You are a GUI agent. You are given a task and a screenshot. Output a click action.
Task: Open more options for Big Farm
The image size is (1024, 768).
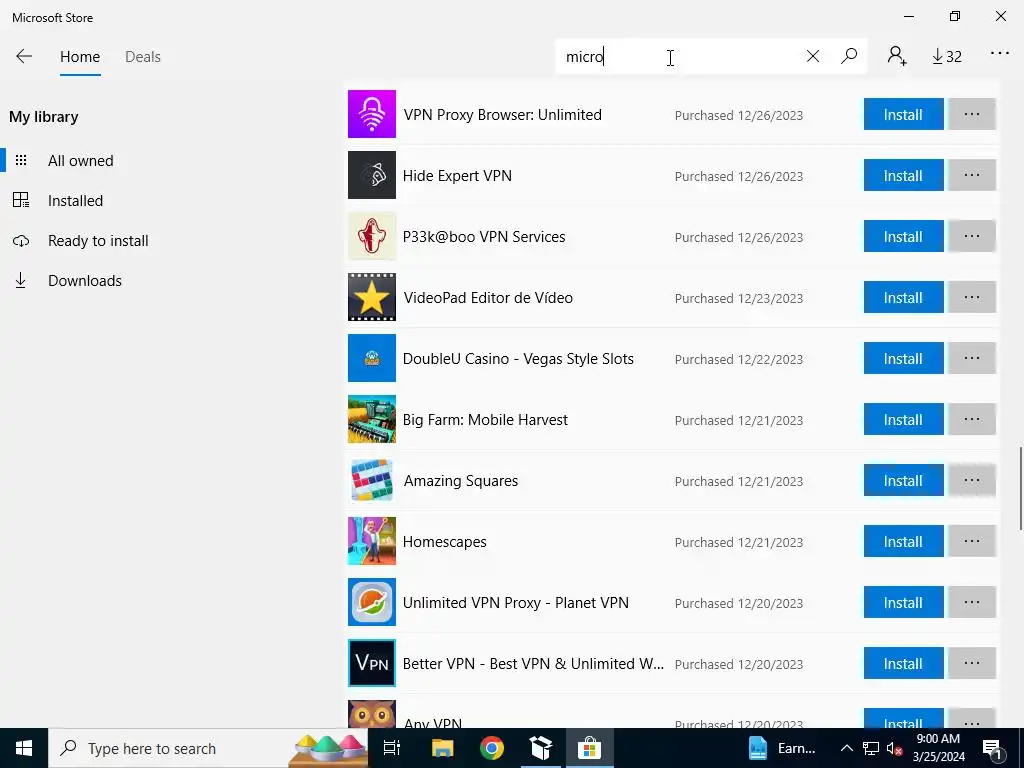coord(972,419)
